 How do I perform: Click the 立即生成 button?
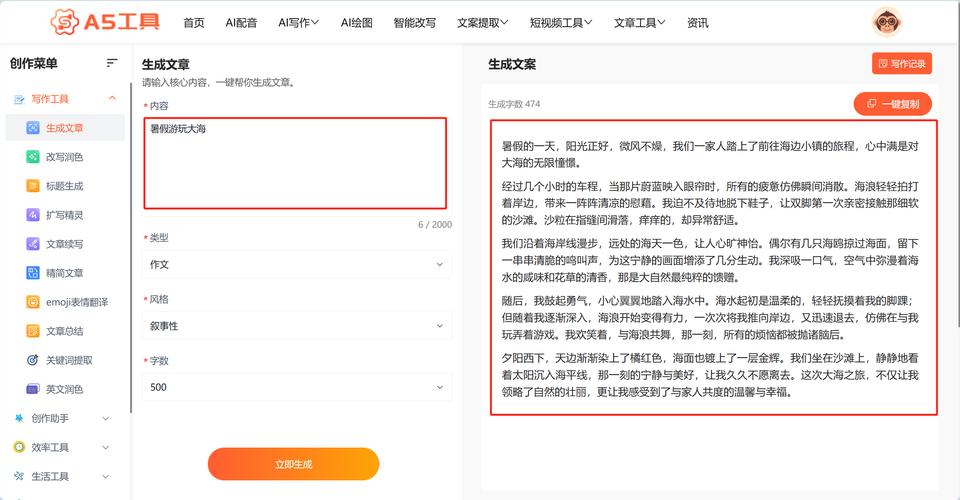(x=293, y=464)
